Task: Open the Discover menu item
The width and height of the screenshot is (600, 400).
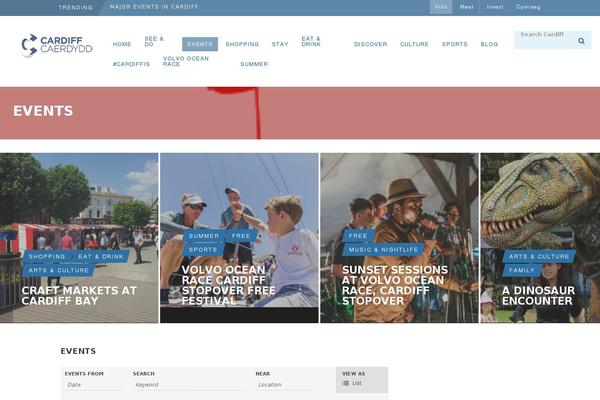Action: coord(370,44)
